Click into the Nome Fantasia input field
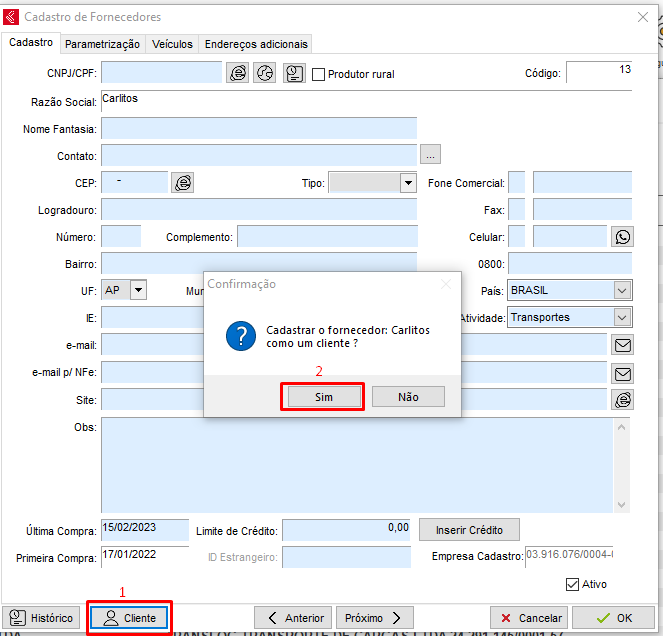 [x=258, y=128]
